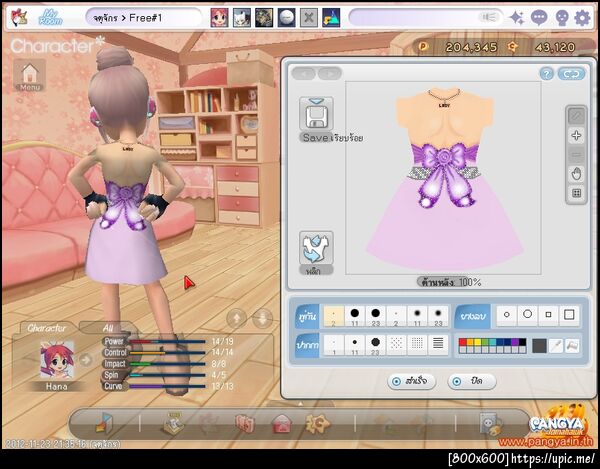Open the settings gear icon
The width and height of the screenshot is (600, 469).
pyautogui.click(x=582, y=18)
